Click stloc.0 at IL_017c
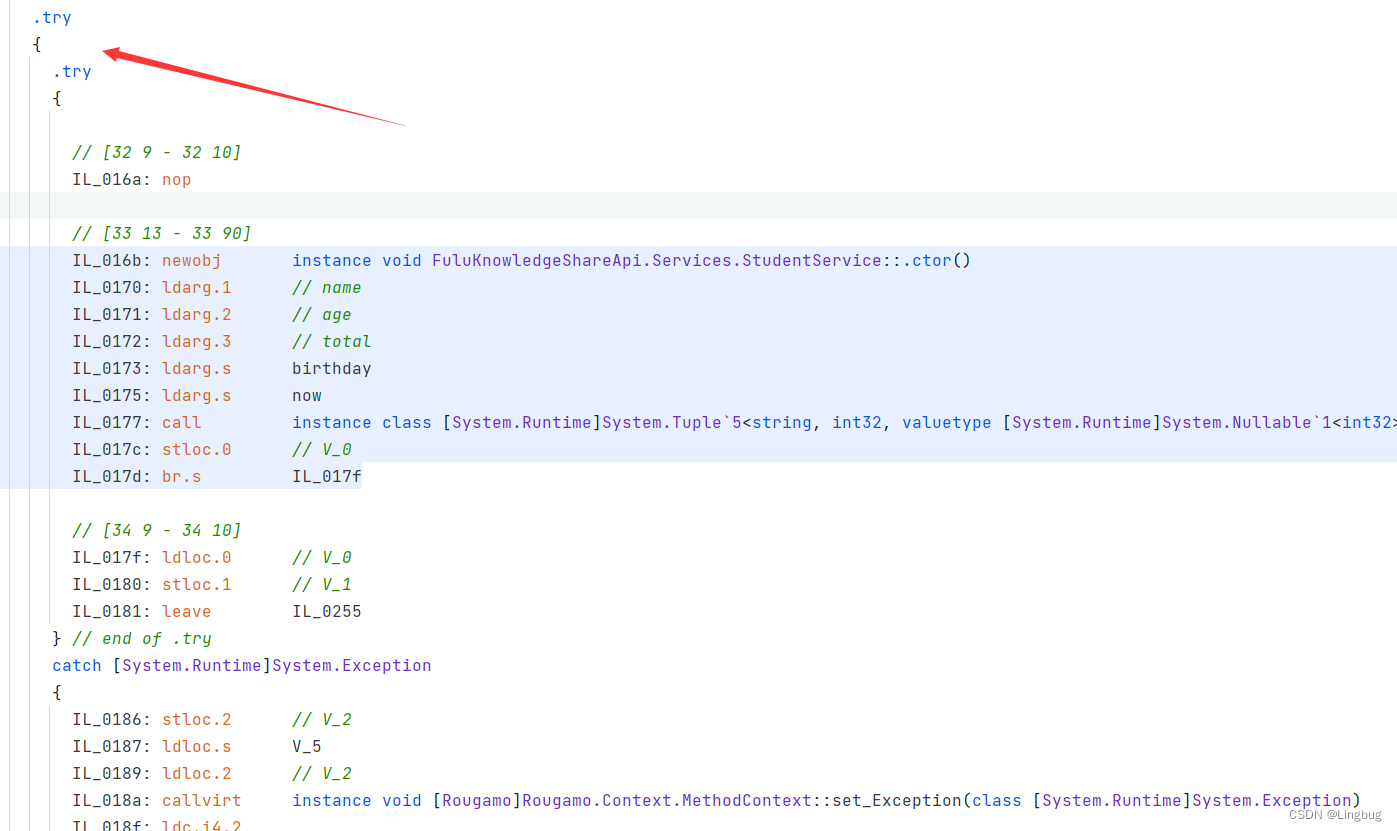 coord(197,450)
